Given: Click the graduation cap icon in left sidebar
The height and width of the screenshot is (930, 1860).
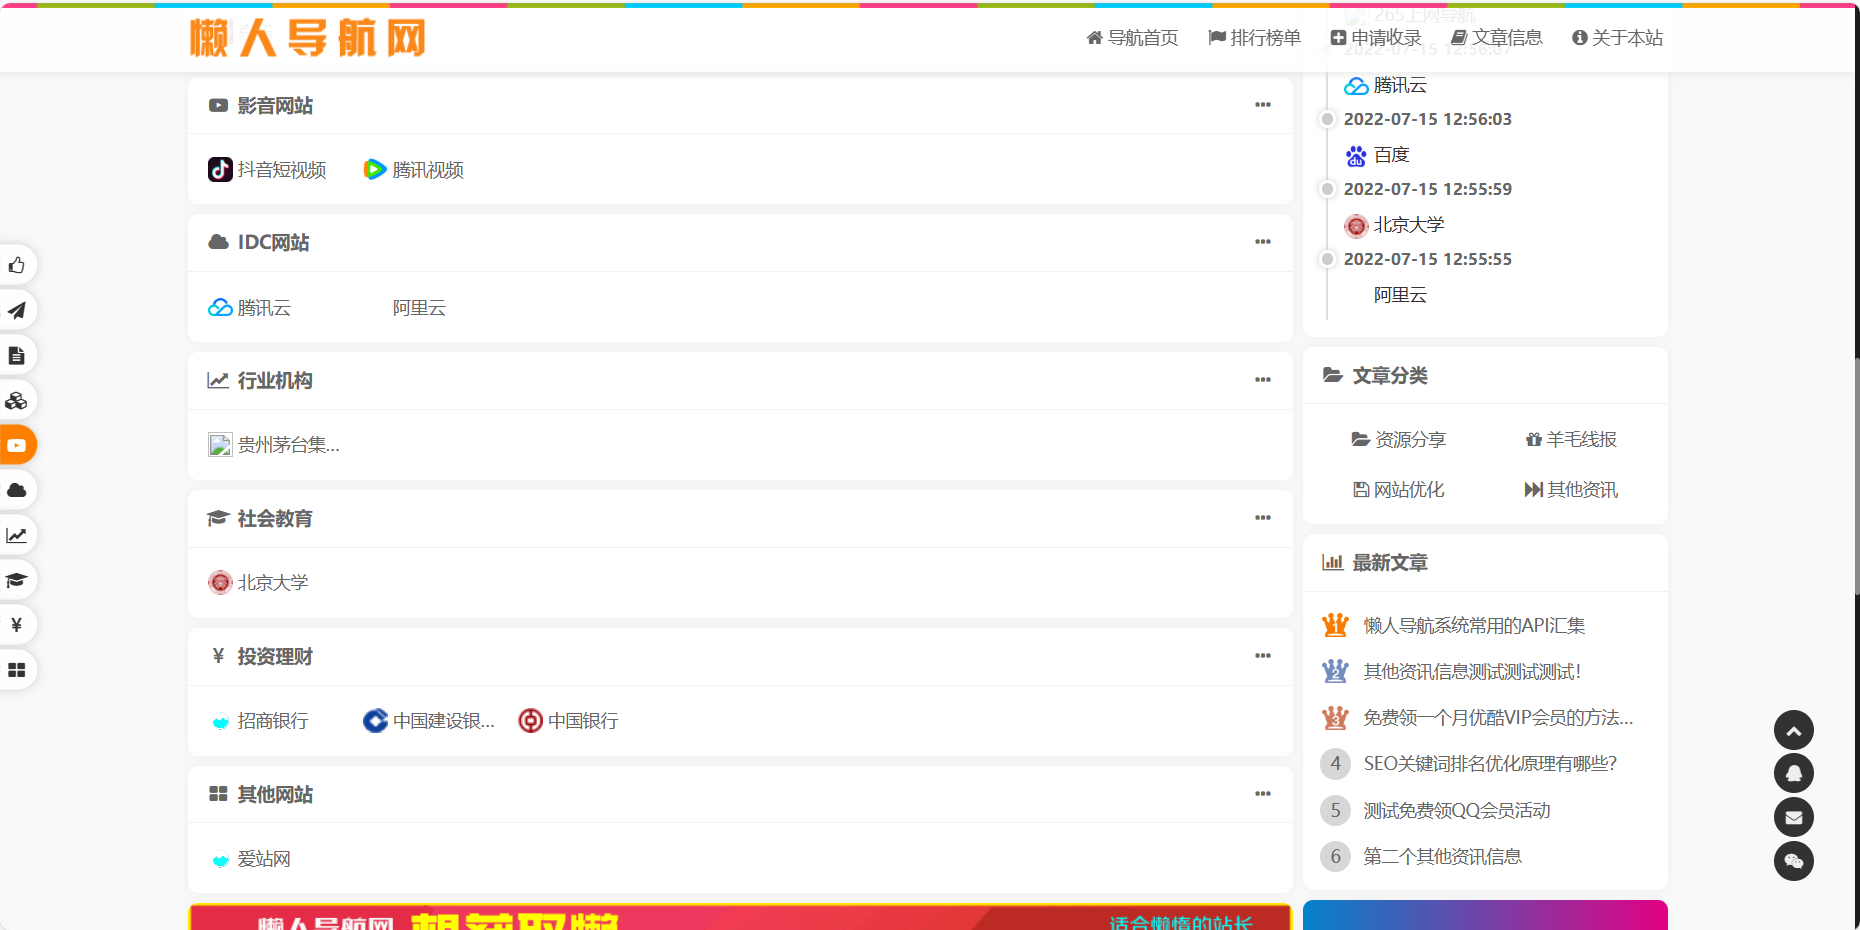Looking at the screenshot, I should point(17,580).
